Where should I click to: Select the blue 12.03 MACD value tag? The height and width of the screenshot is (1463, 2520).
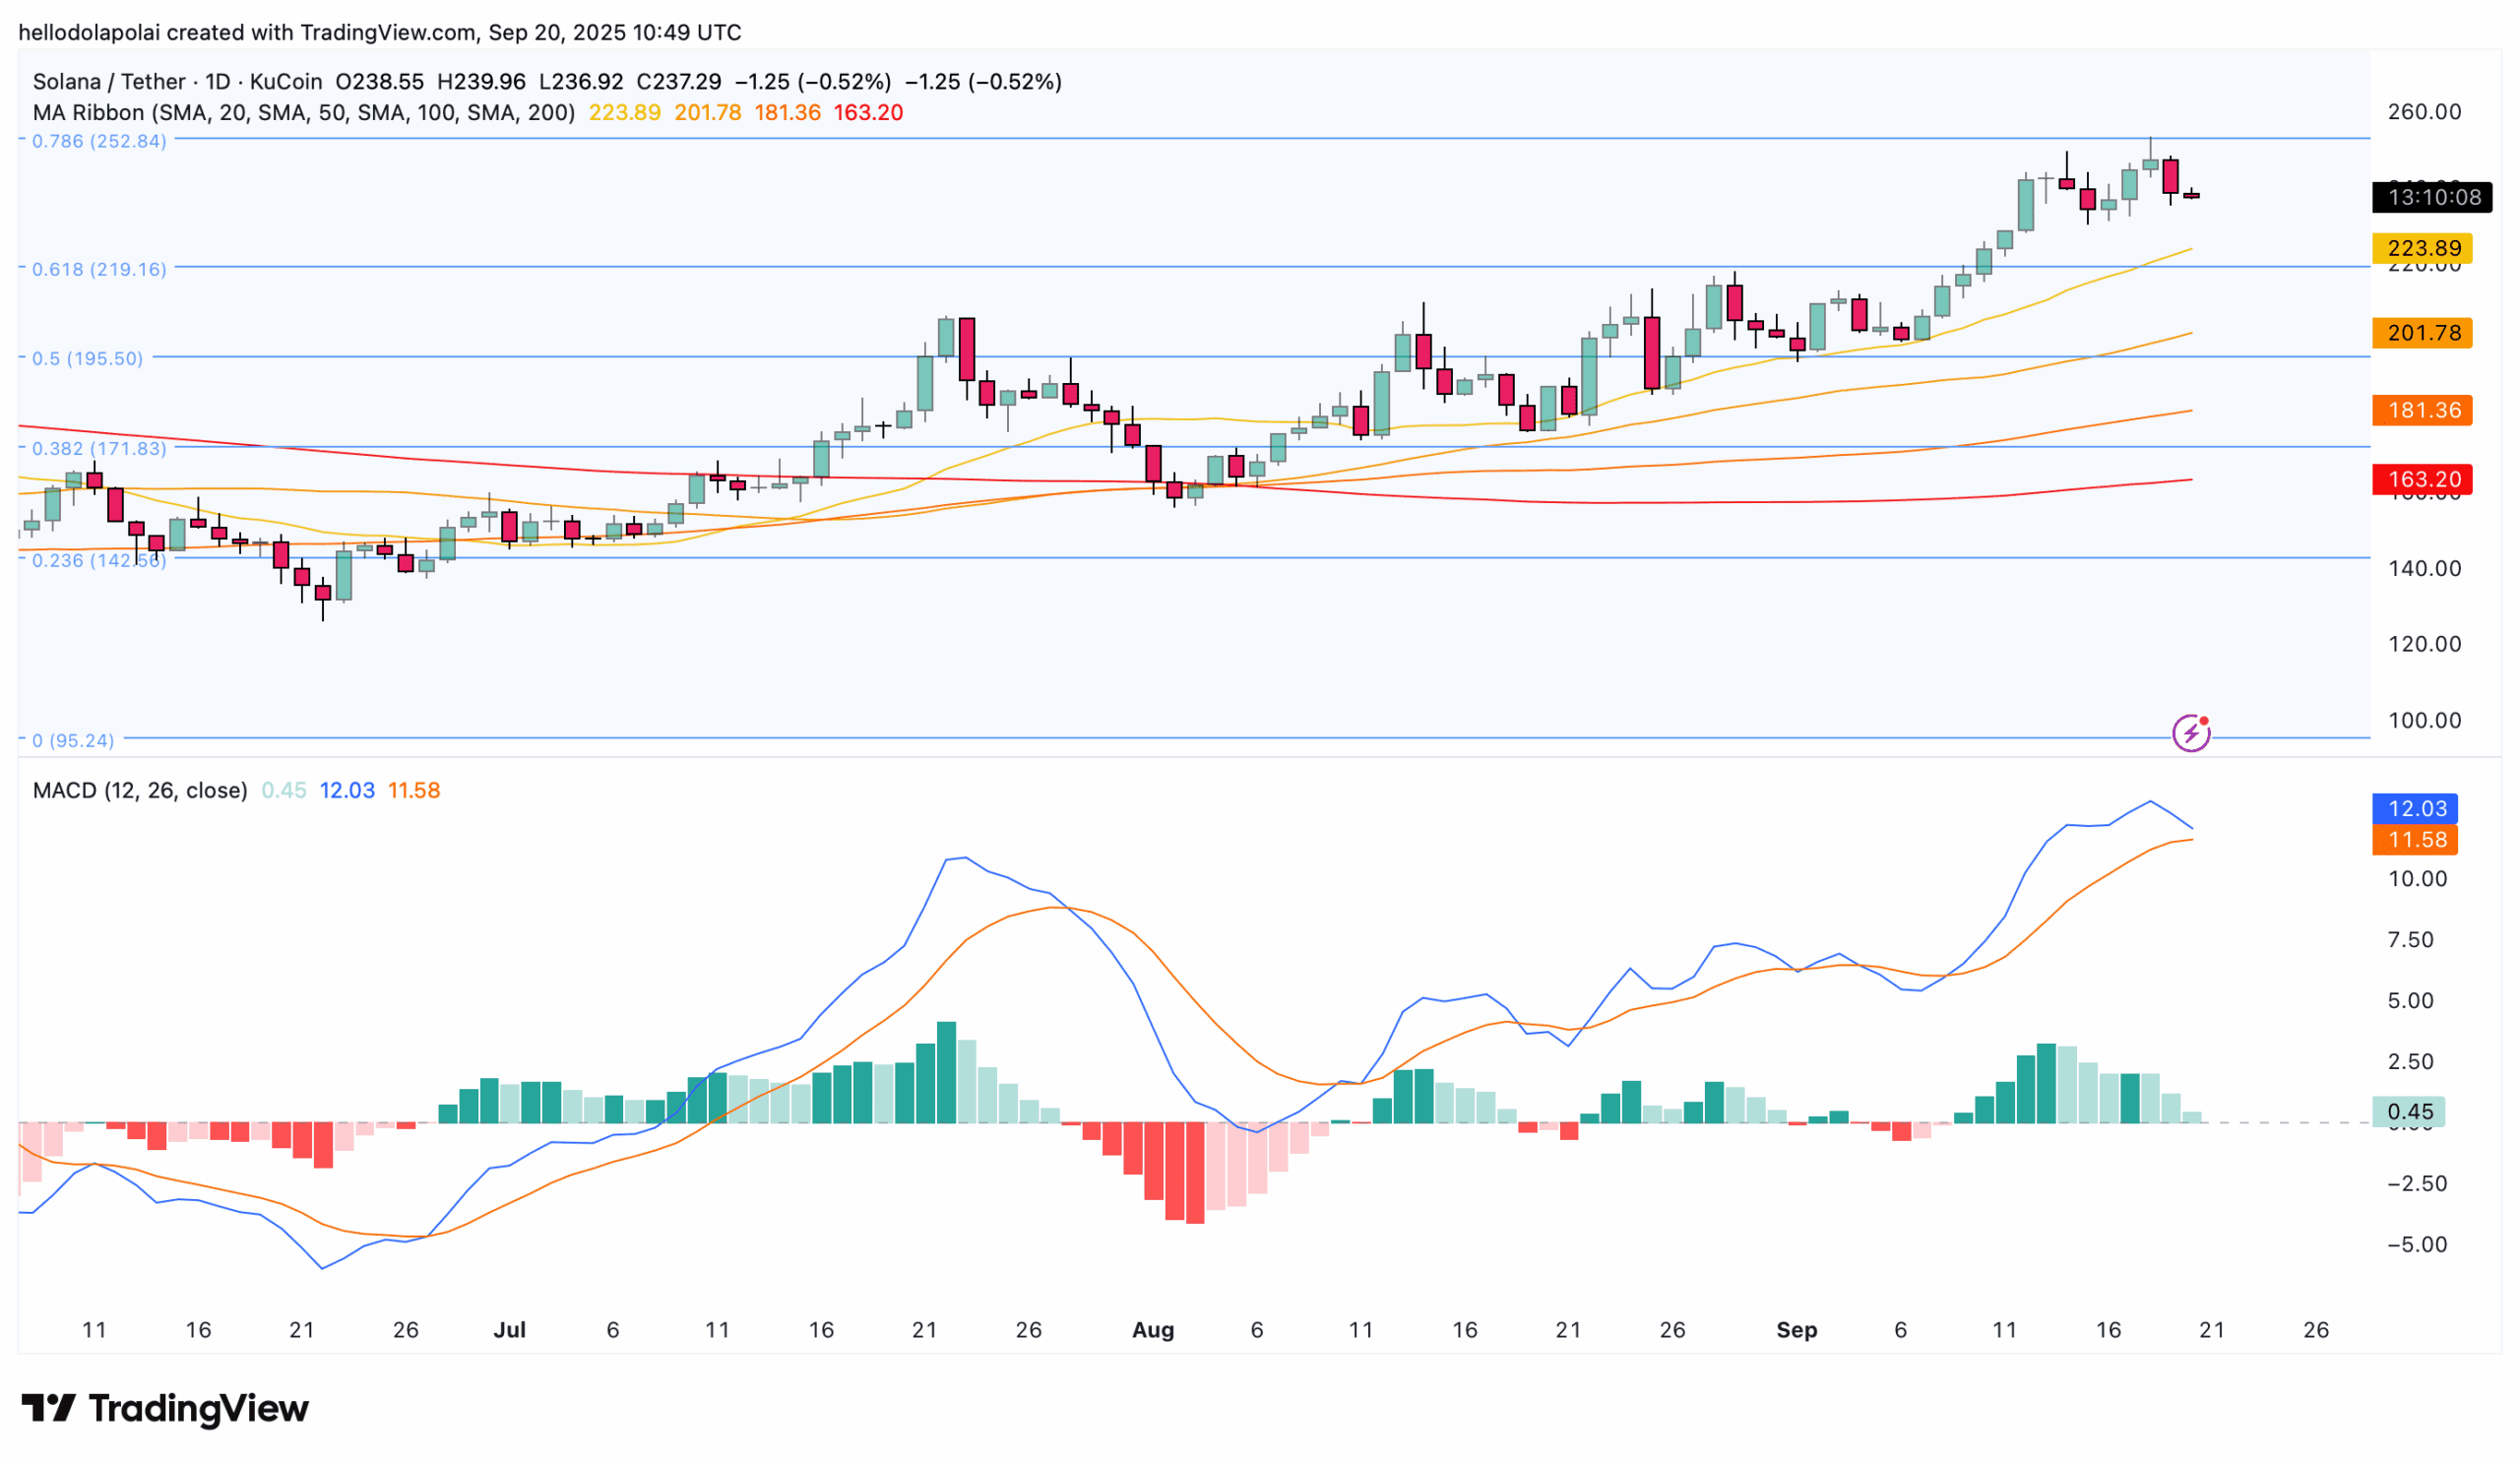2415,808
